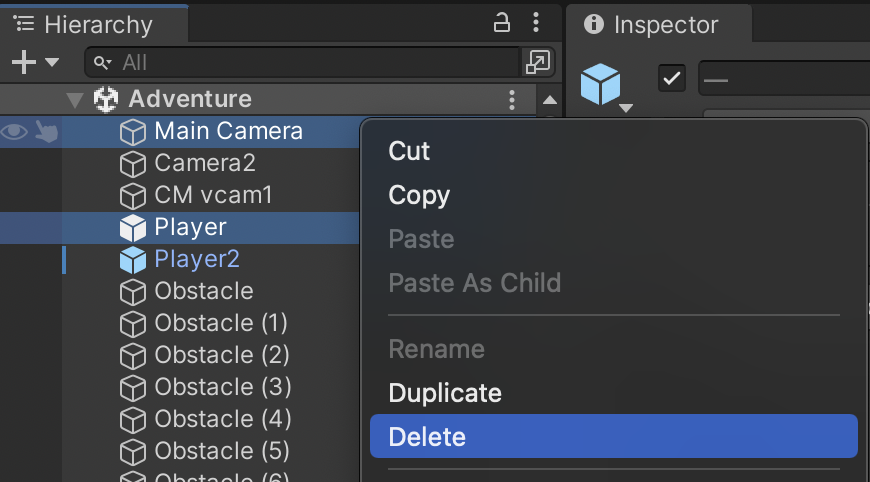Viewport: 870px width, 482px height.
Task: Uncheck the Inspector active object checkbox
Action: tap(672, 78)
